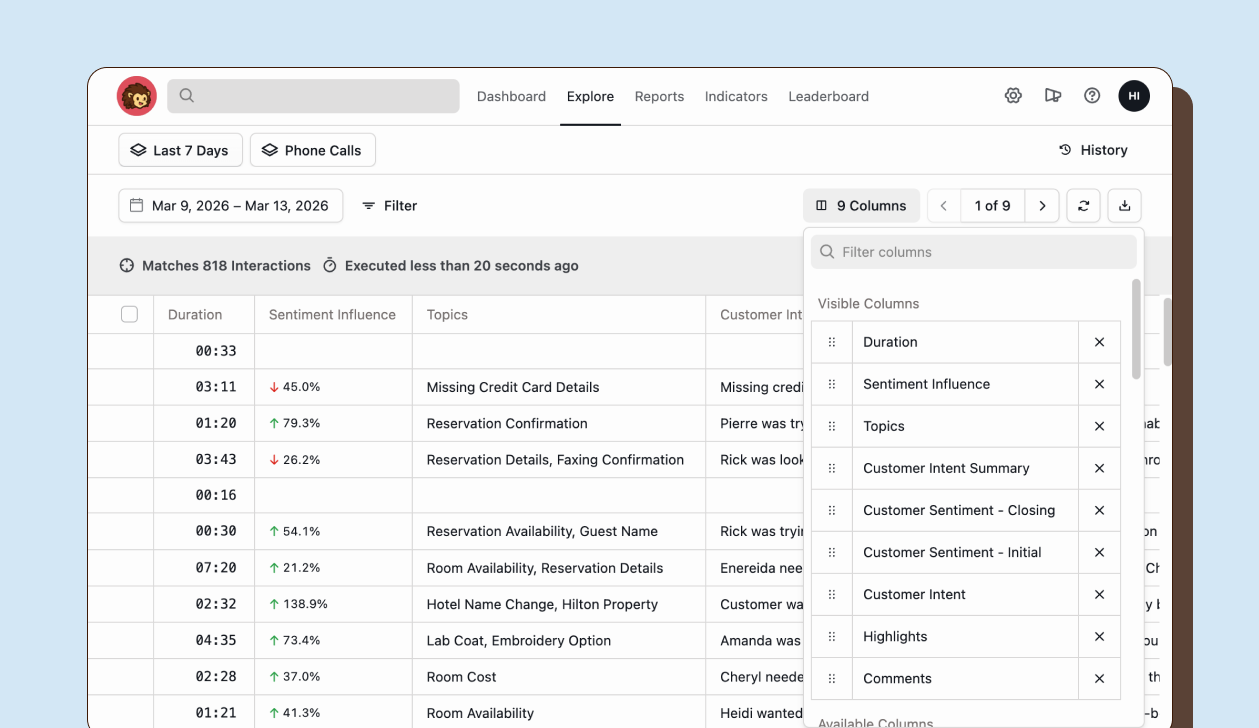Click drag handle beside Customer Intent Summary

(x=832, y=468)
